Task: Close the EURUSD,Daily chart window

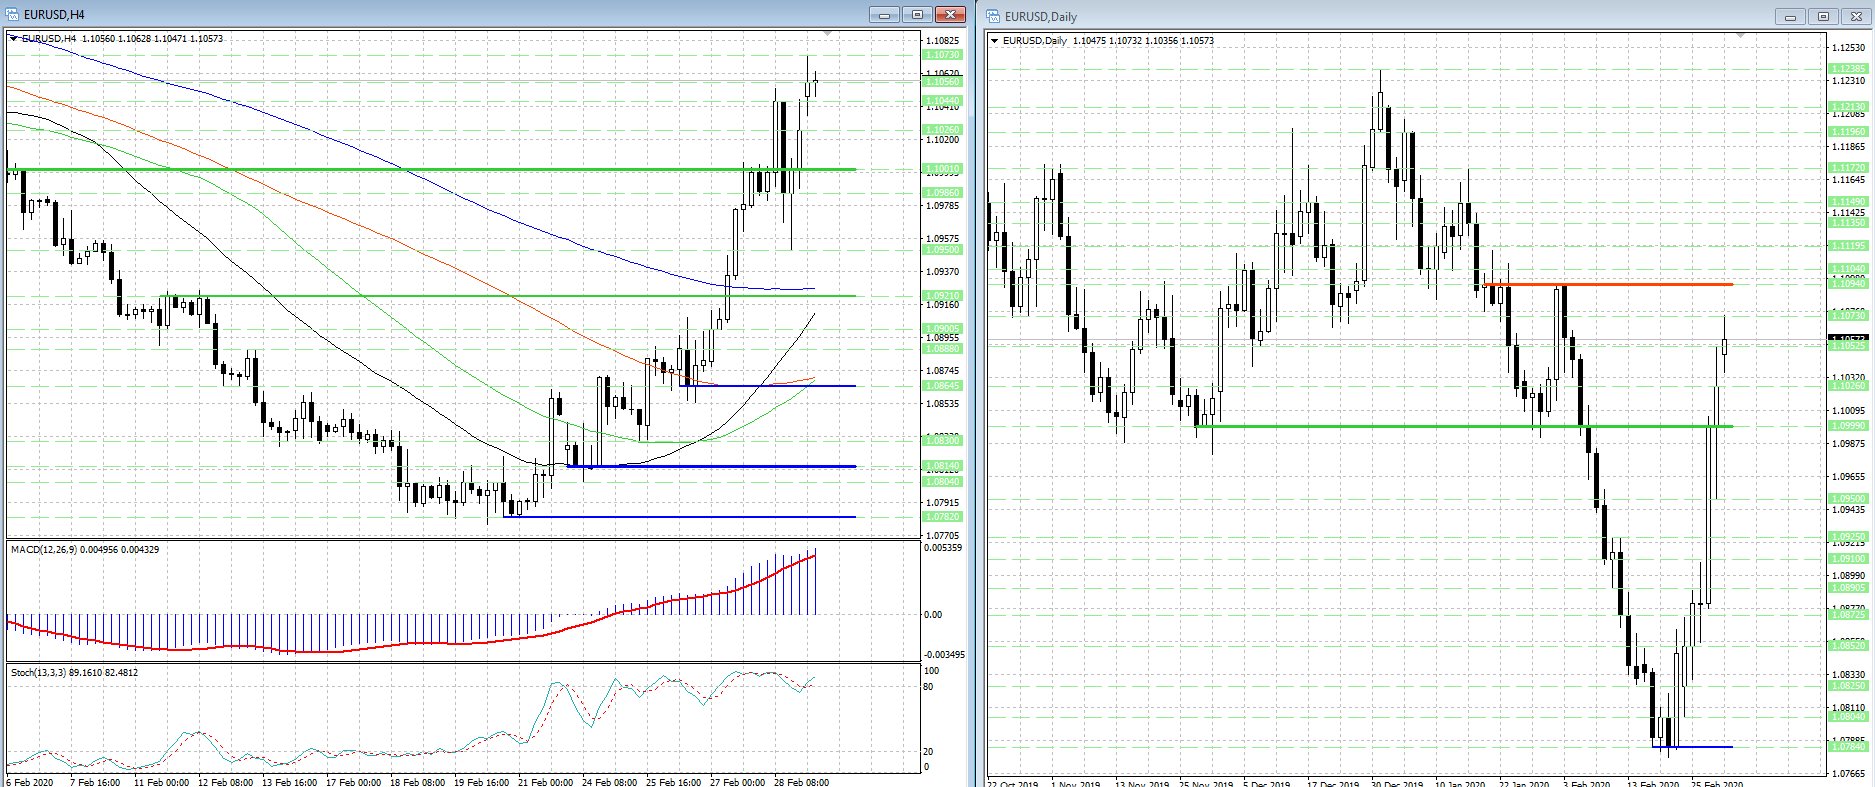Action: click(1856, 16)
